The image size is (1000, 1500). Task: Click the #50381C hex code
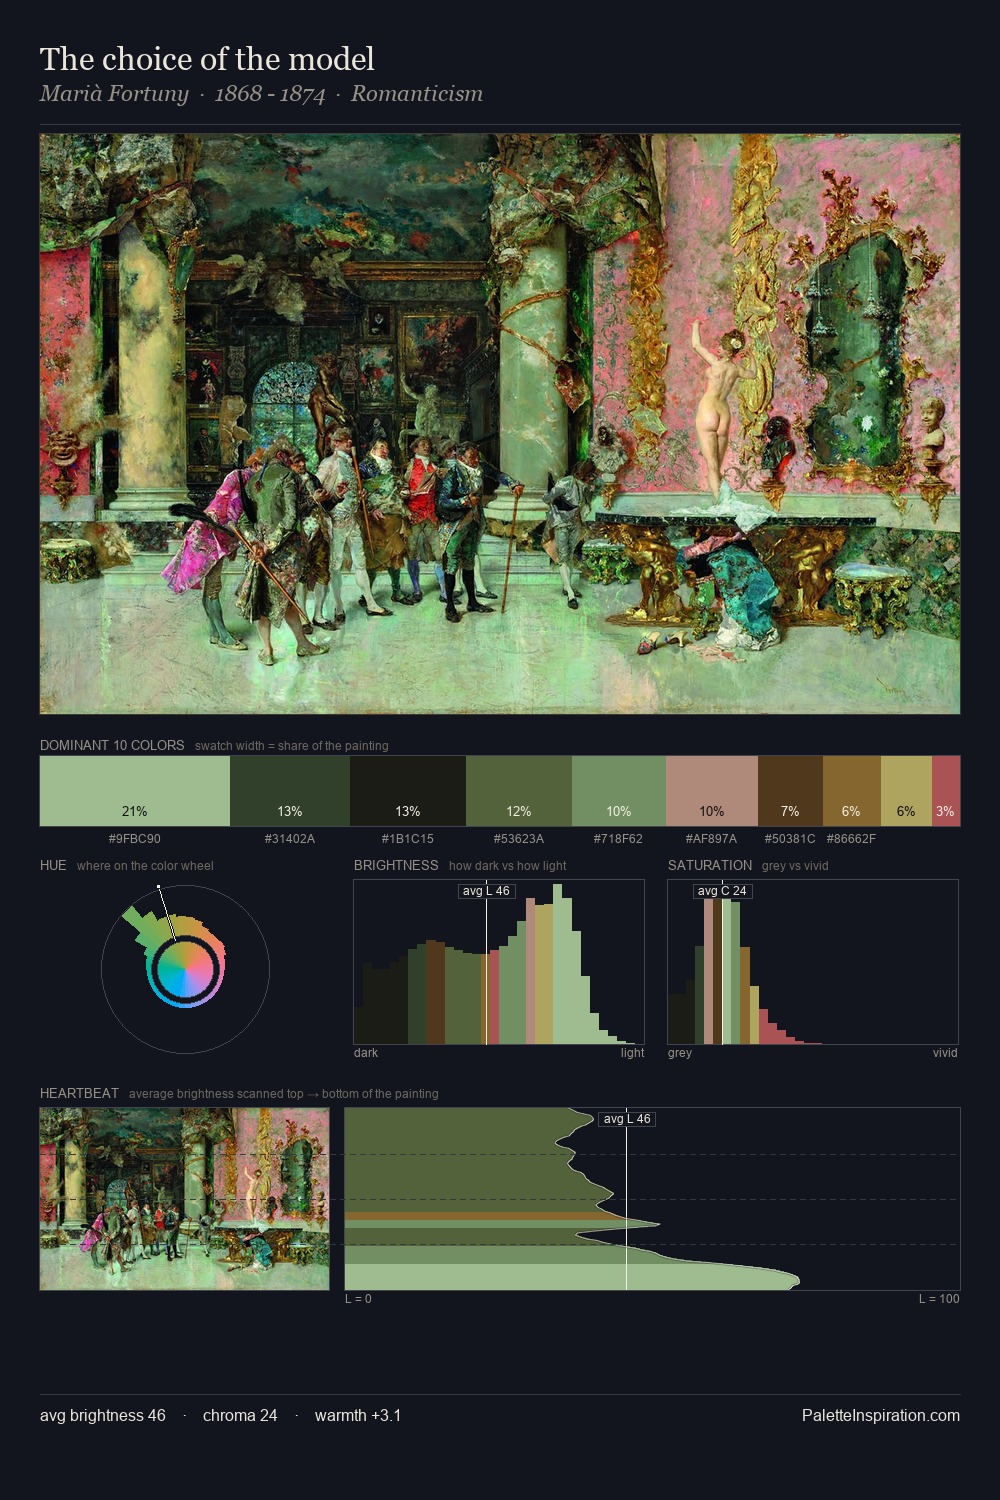click(x=790, y=839)
